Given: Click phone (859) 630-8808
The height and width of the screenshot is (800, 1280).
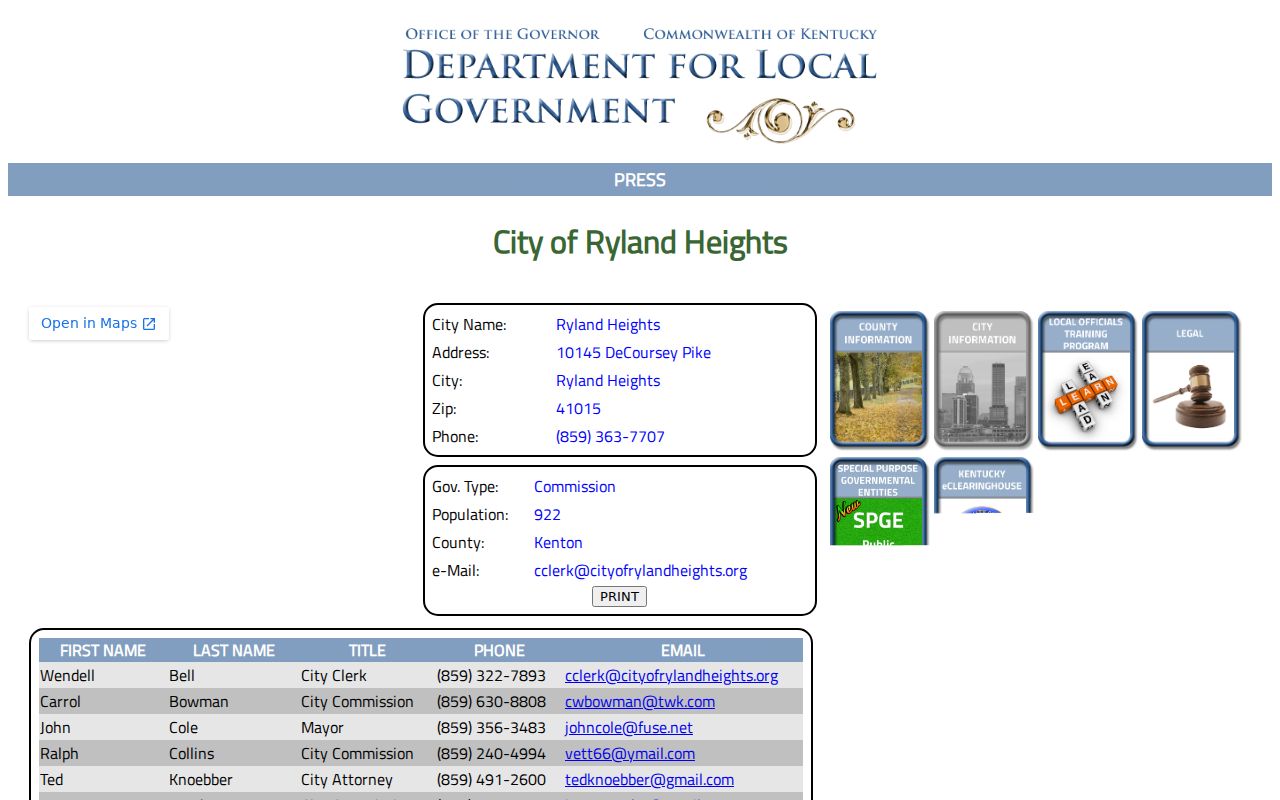Looking at the screenshot, I should (491, 702).
